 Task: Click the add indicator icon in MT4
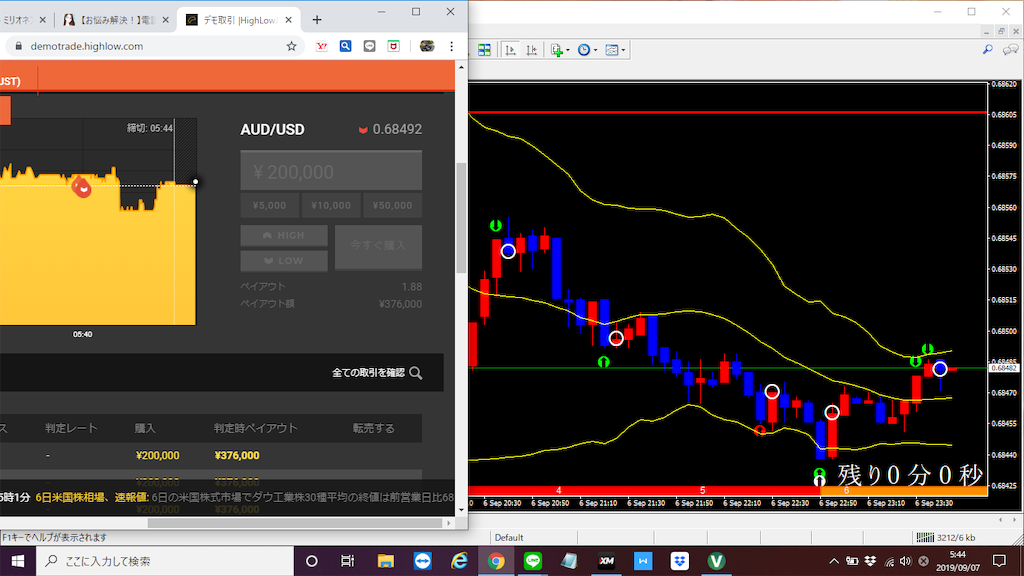click(556, 50)
